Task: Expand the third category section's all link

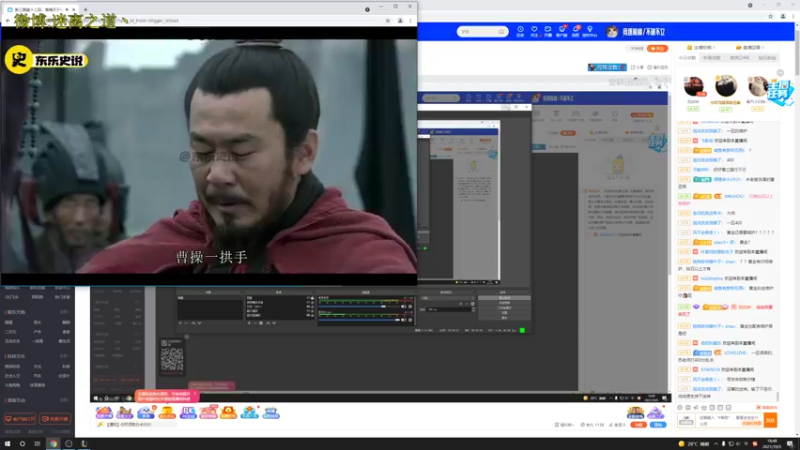Action: [65, 400]
